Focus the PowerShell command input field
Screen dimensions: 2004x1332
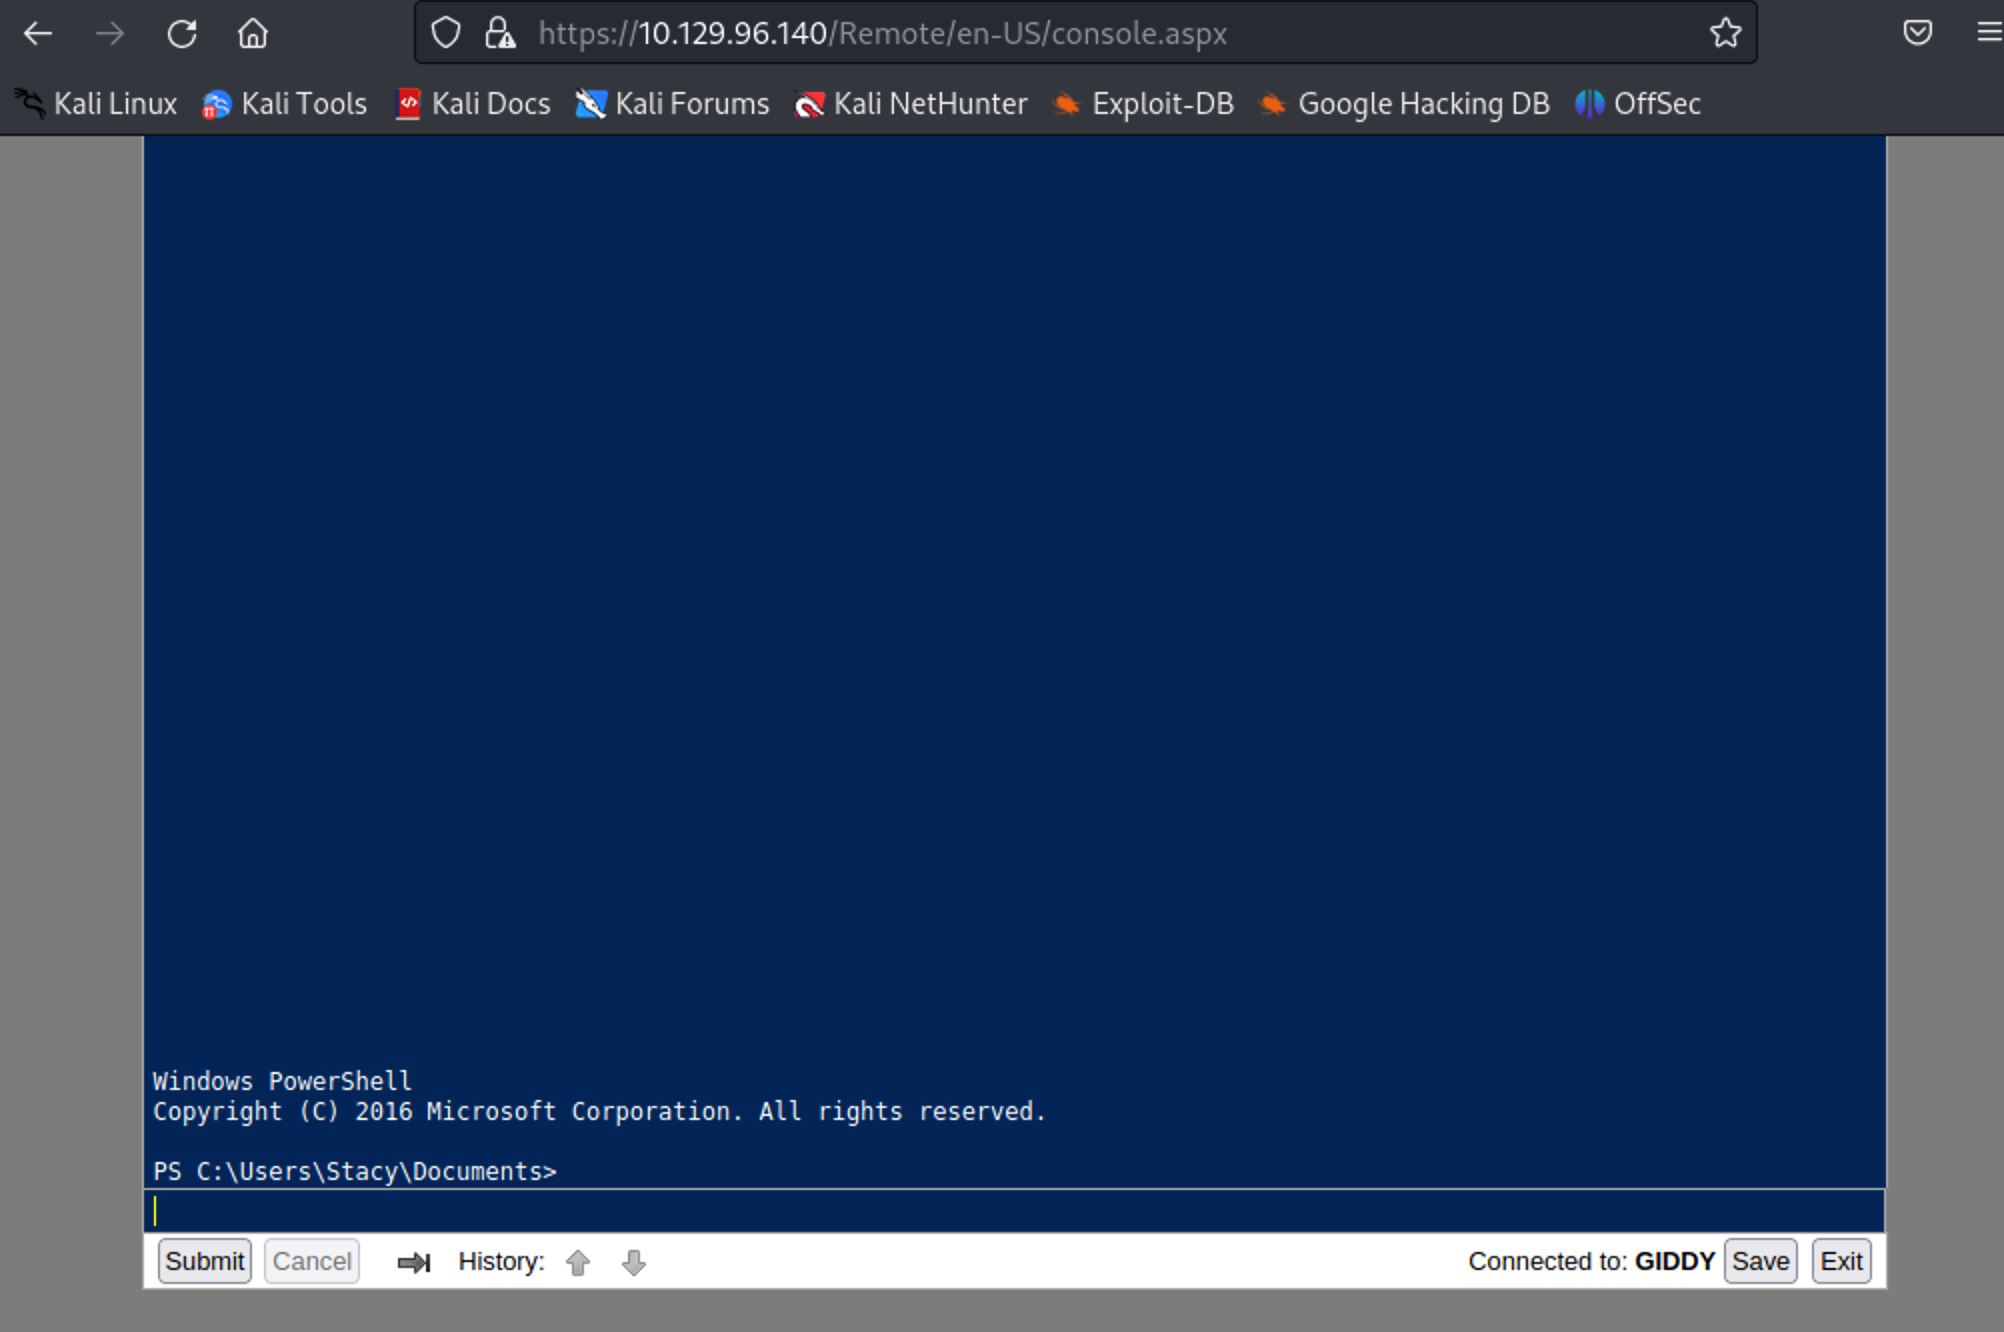click(x=1014, y=1211)
